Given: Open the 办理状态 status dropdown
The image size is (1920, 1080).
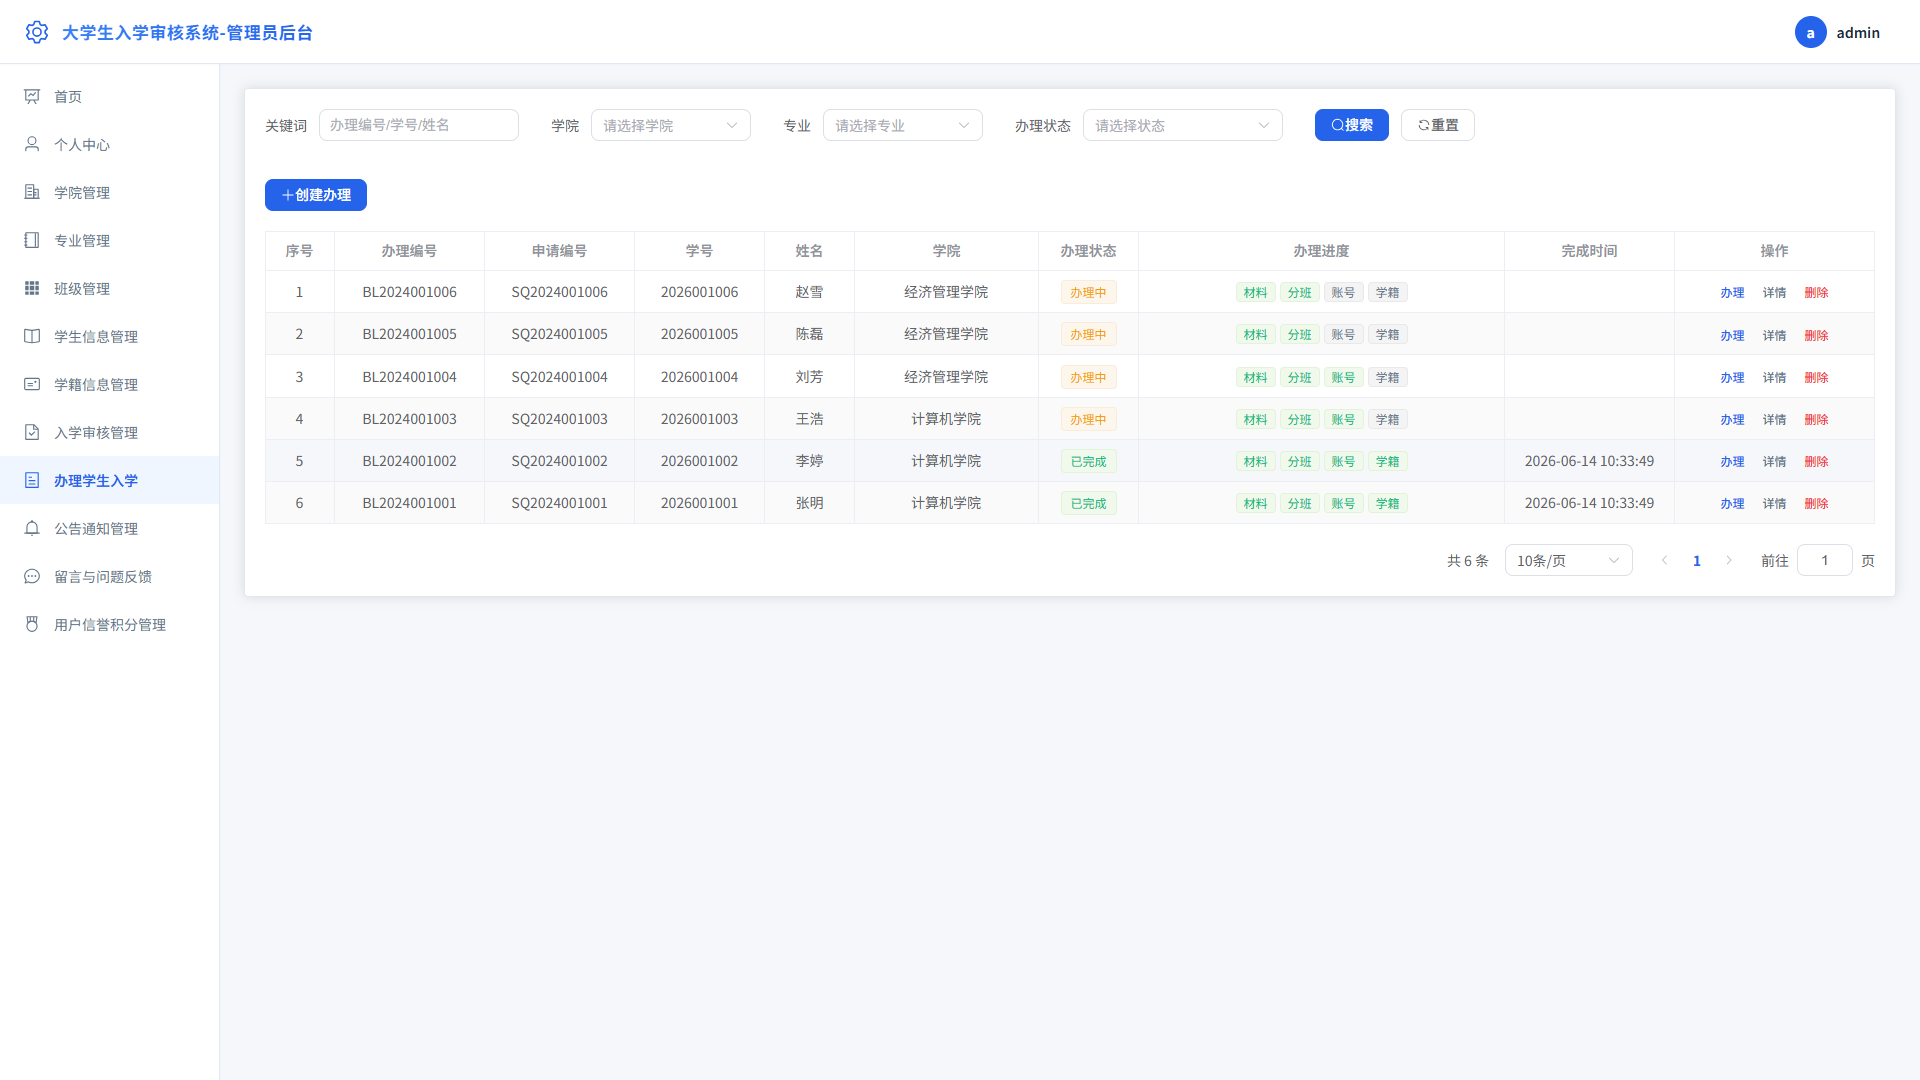Looking at the screenshot, I should coord(1183,125).
